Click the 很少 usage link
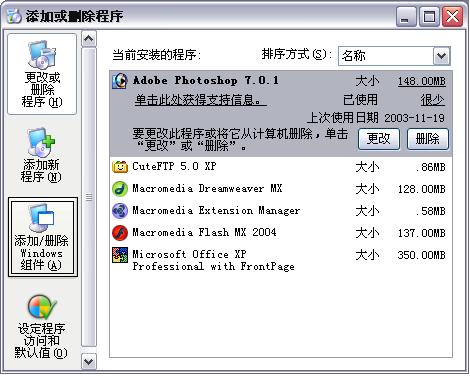Image resolution: width=470 pixels, height=376 pixels. pyautogui.click(x=432, y=100)
